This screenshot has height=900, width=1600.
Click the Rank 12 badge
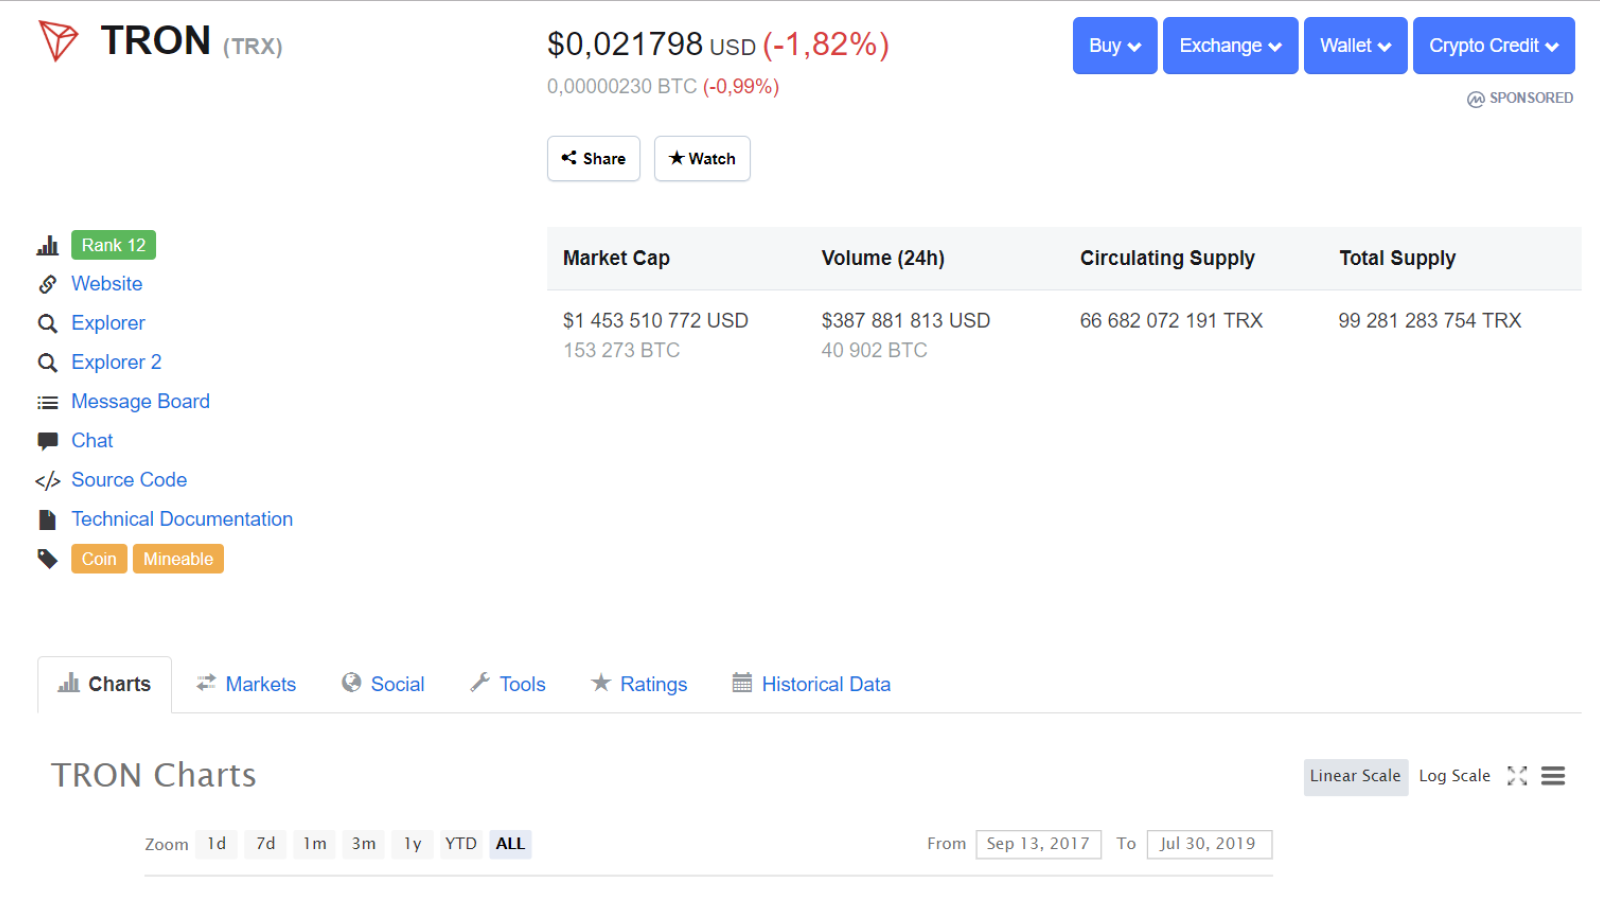tap(114, 245)
